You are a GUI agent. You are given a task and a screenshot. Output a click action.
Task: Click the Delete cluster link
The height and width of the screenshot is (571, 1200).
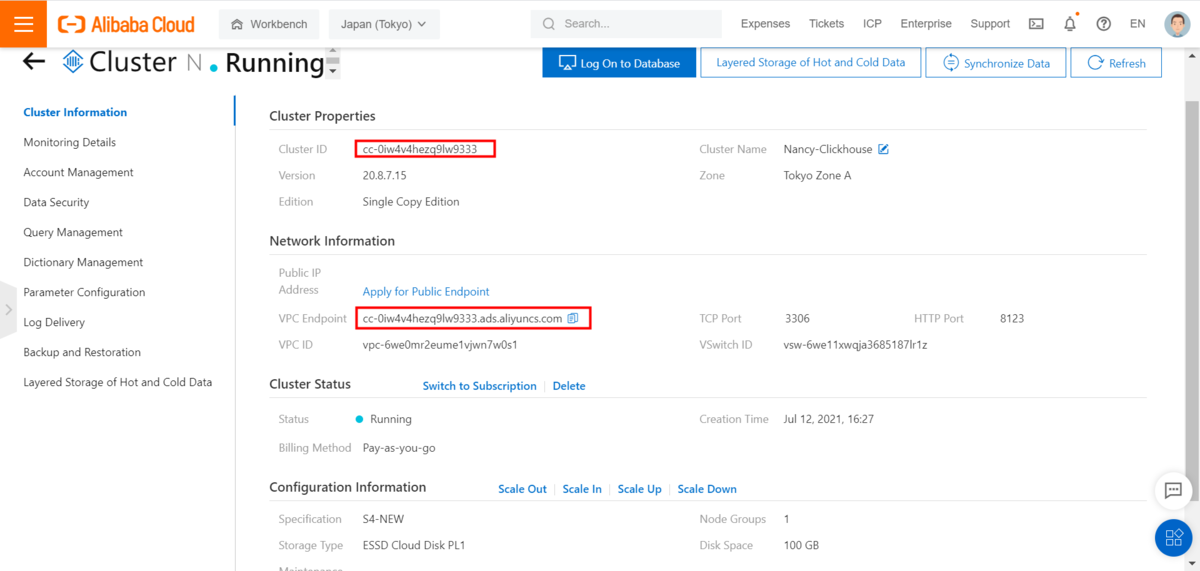[569, 385]
